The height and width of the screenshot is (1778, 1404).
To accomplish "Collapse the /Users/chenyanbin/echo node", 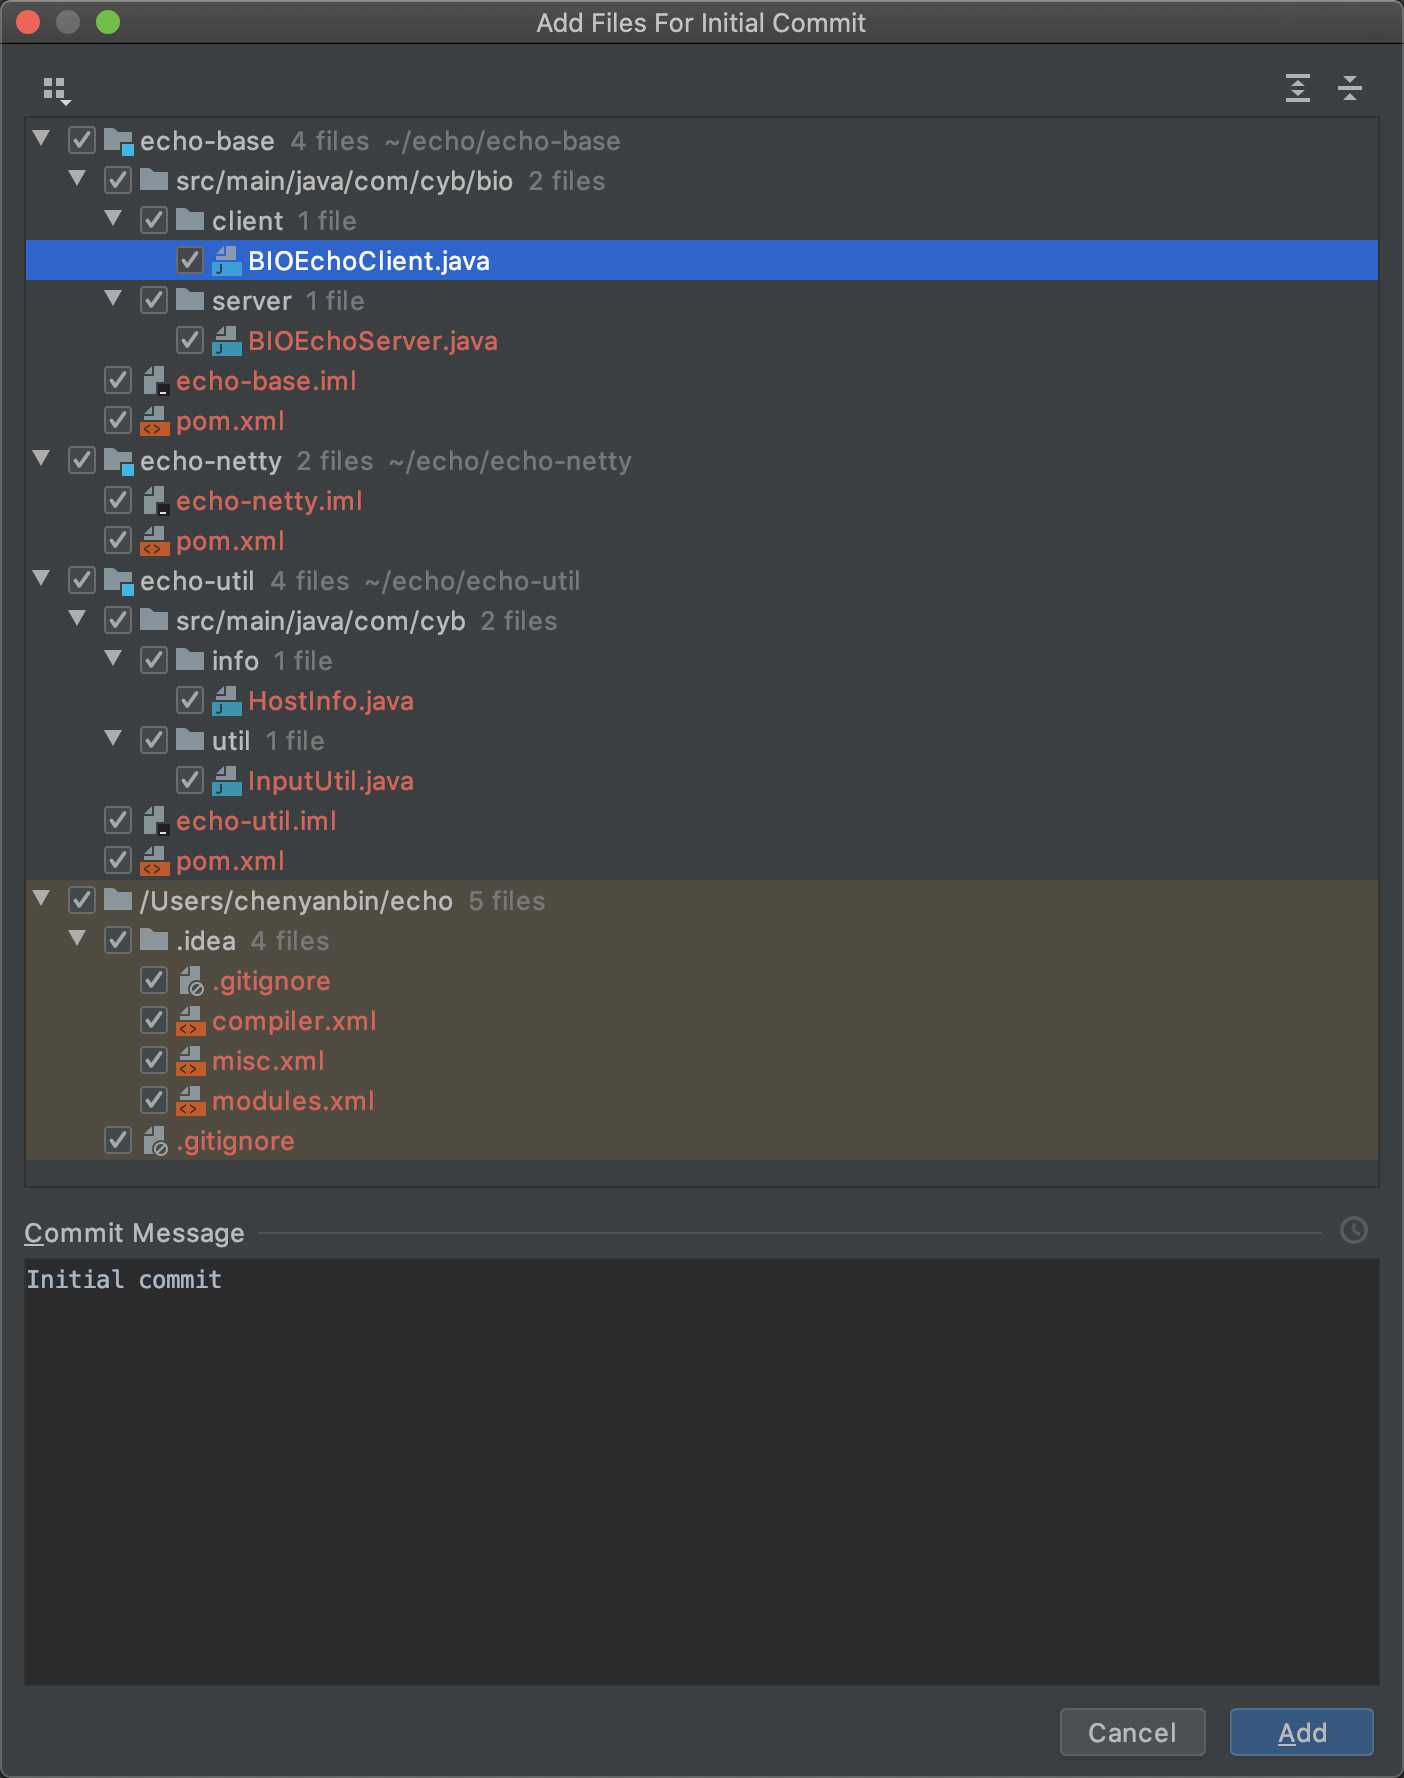I will click(42, 899).
